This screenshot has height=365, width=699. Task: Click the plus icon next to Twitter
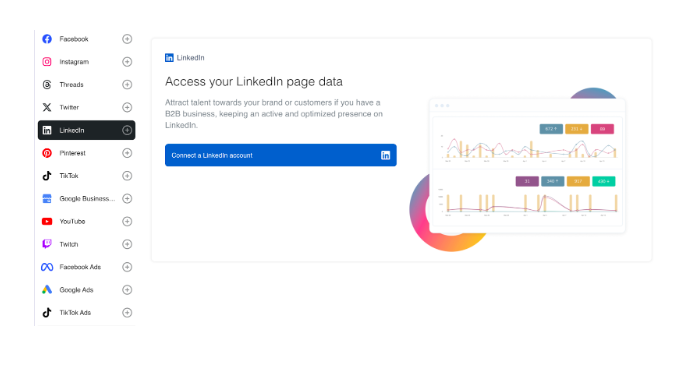pos(127,107)
